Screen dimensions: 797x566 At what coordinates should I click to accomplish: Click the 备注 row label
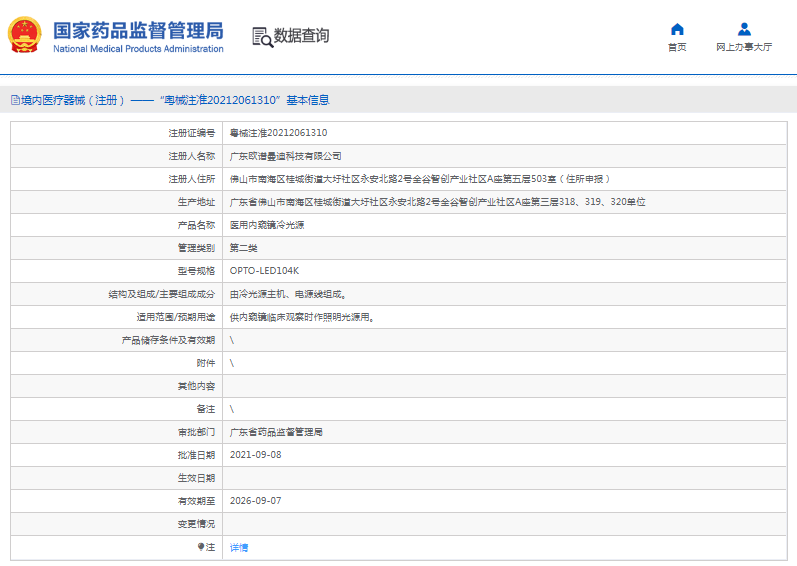[x=206, y=409]
